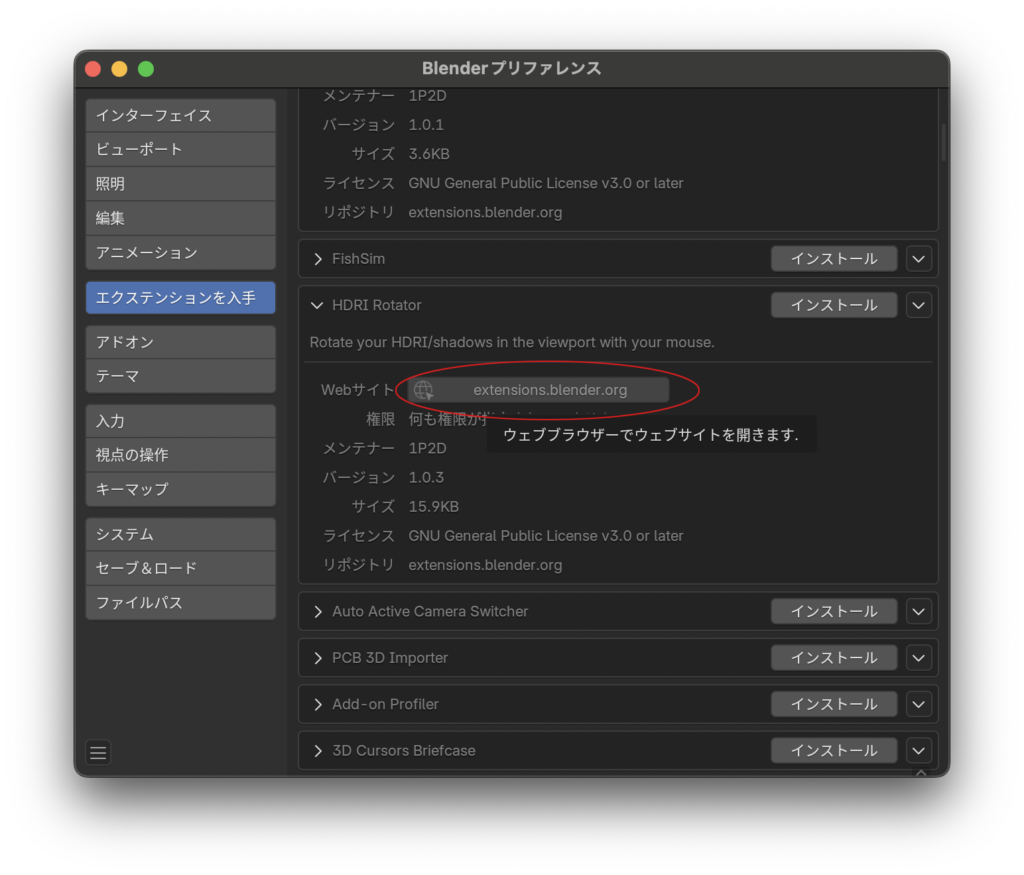Open the キーマップ tab

coord(180,489)
